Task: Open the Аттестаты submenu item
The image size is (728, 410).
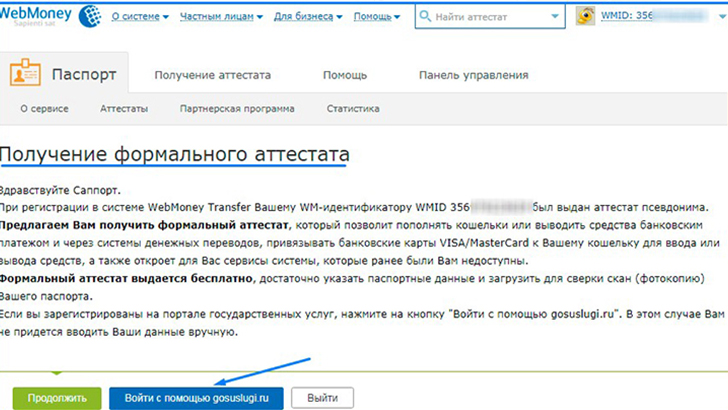Action: (124, 109)
